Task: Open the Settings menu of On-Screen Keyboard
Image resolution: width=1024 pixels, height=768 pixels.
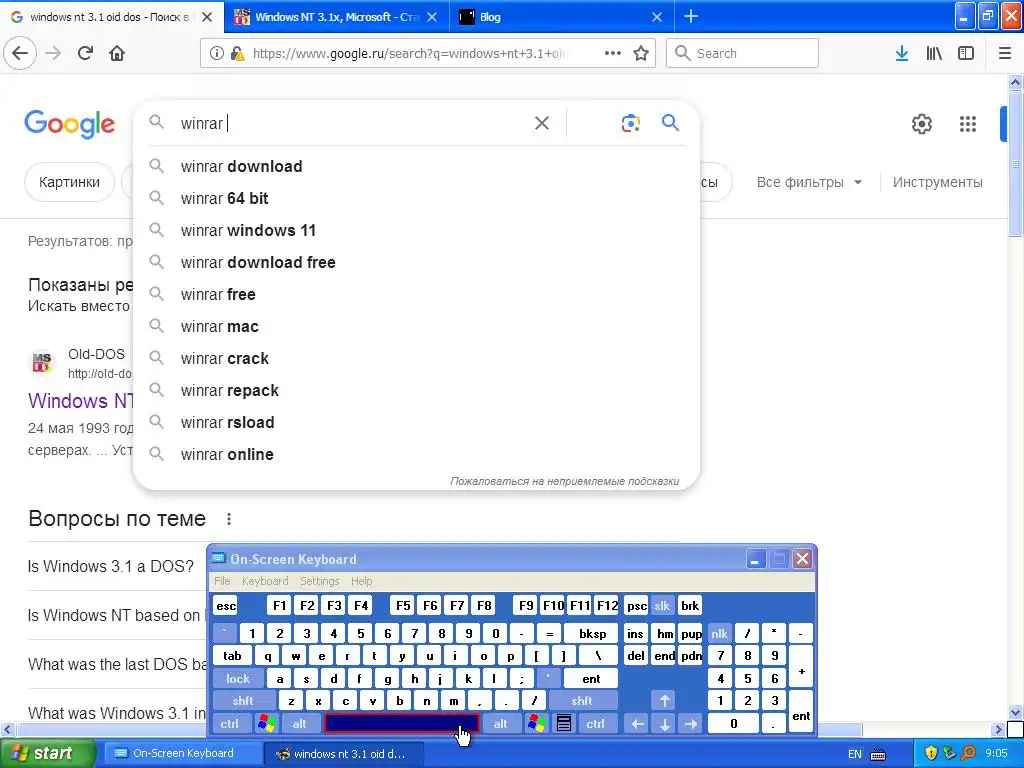Action: [319, 581]
